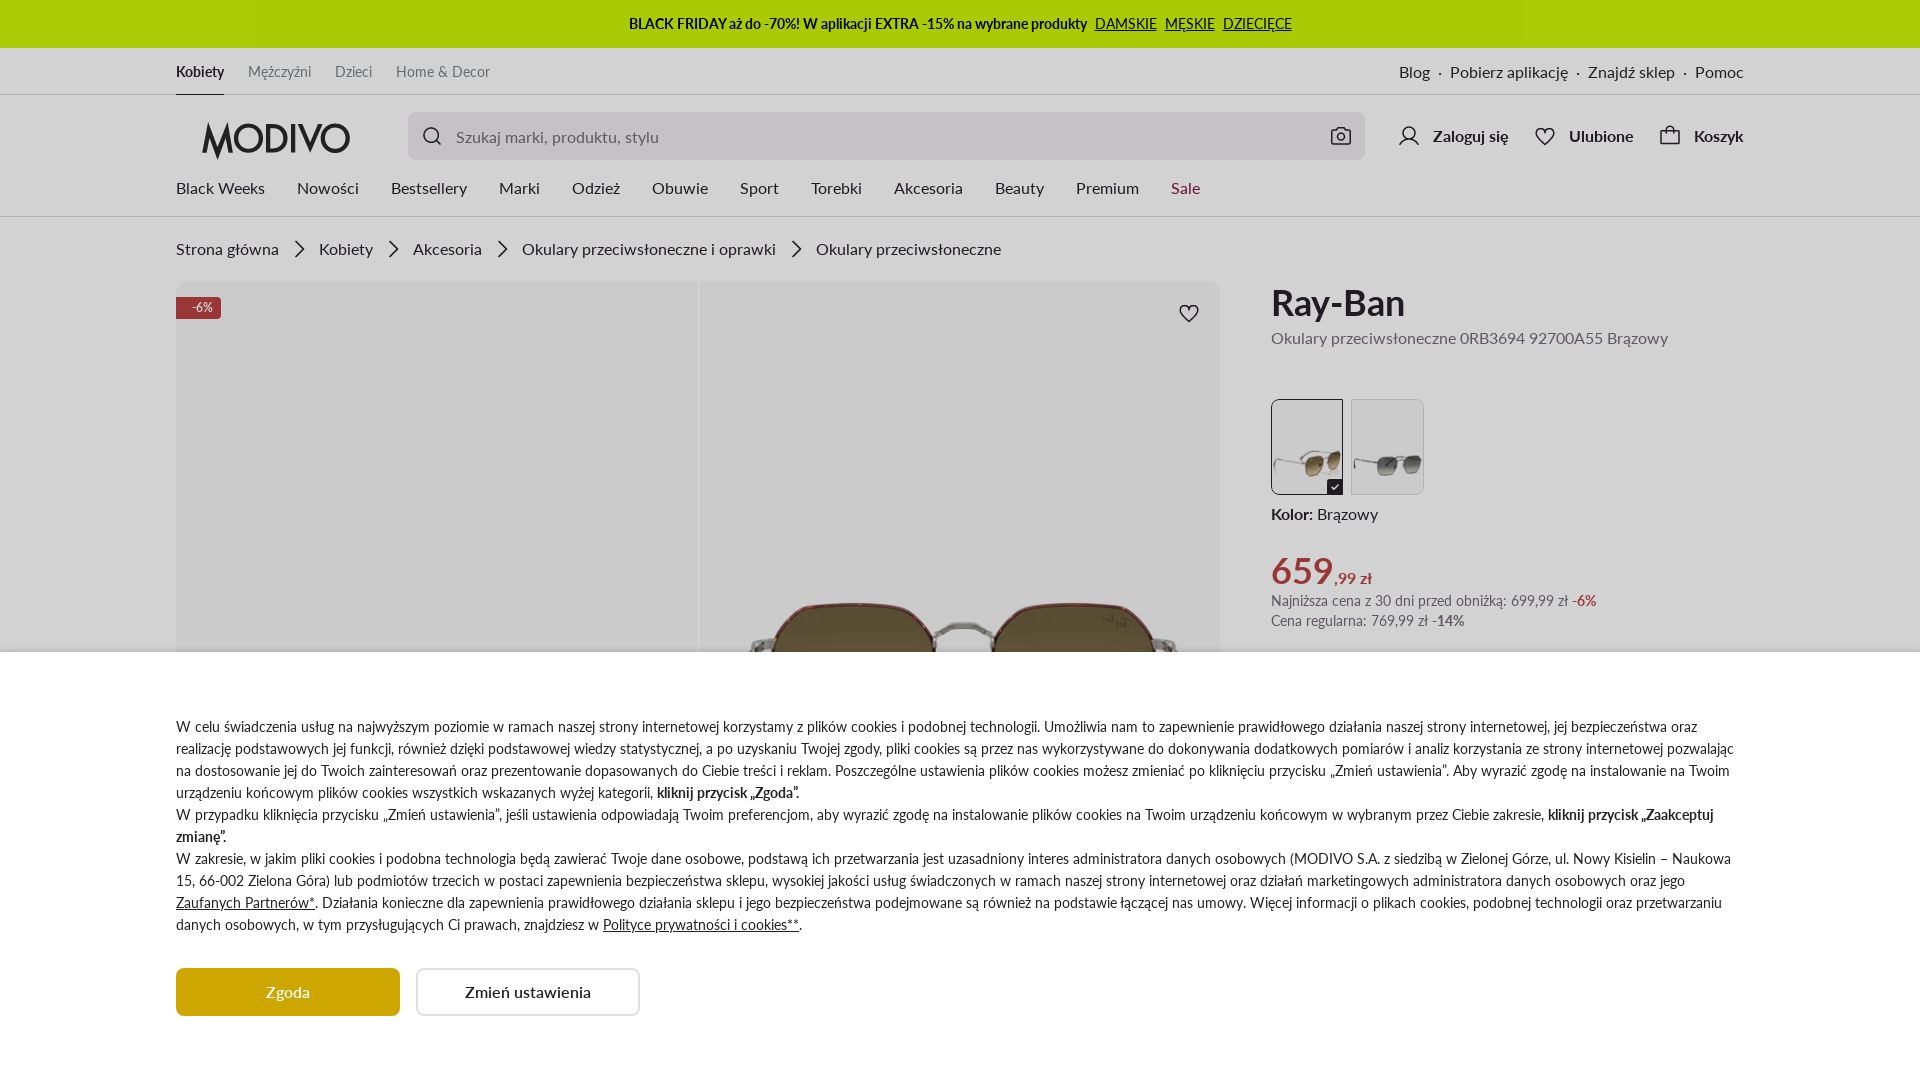Image resolution: width=1920 pixels, height=1080 pixels.
Task: Open the Premium menu
Action: [x=1107, y=188]
